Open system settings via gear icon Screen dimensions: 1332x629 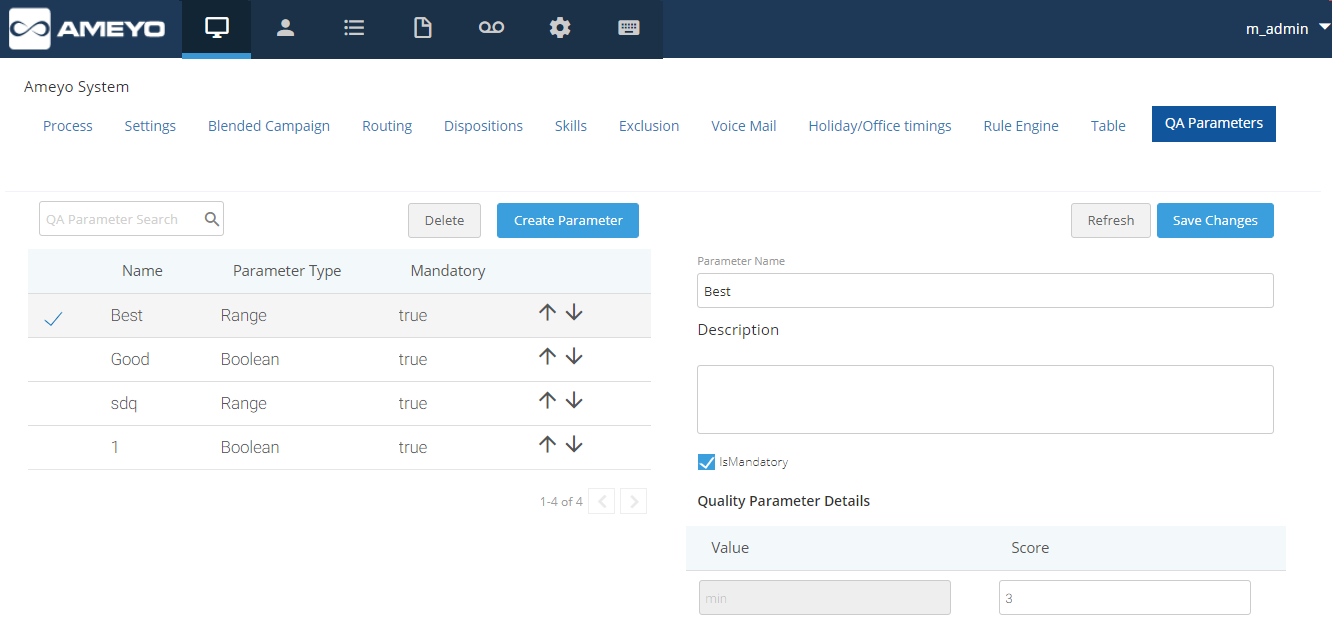[560, 28]
